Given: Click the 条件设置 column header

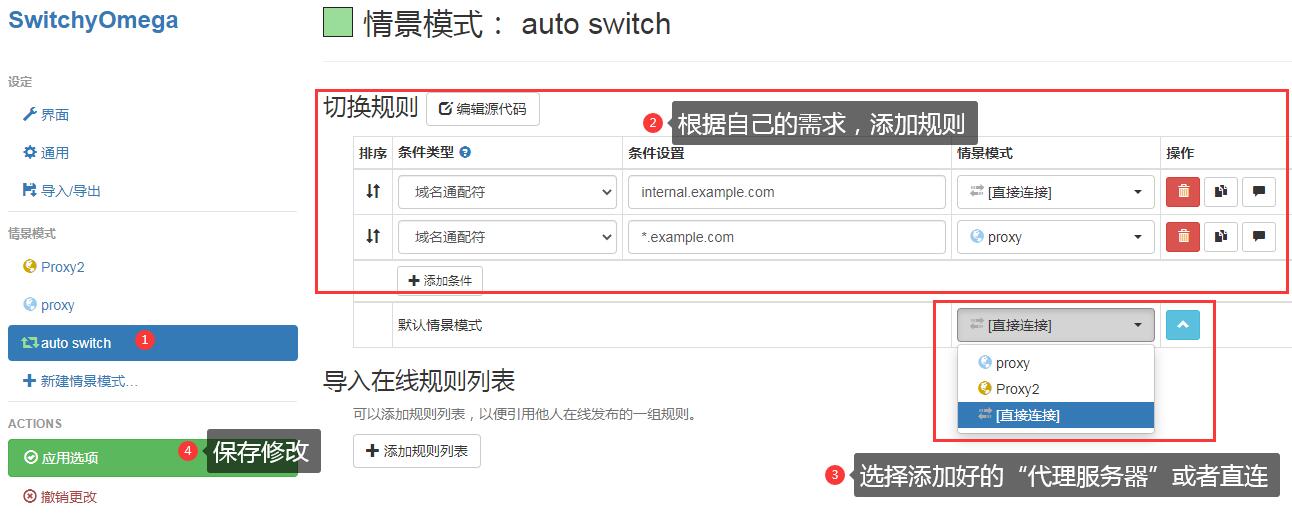Looking at the screenshot, I should coord(656,153).
